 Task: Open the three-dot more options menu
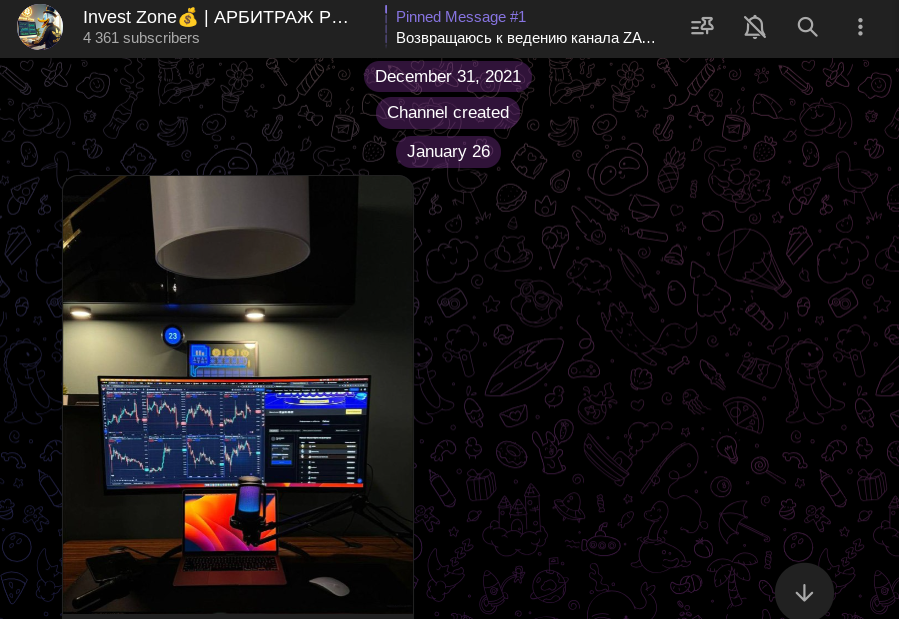tap(860, 26)
